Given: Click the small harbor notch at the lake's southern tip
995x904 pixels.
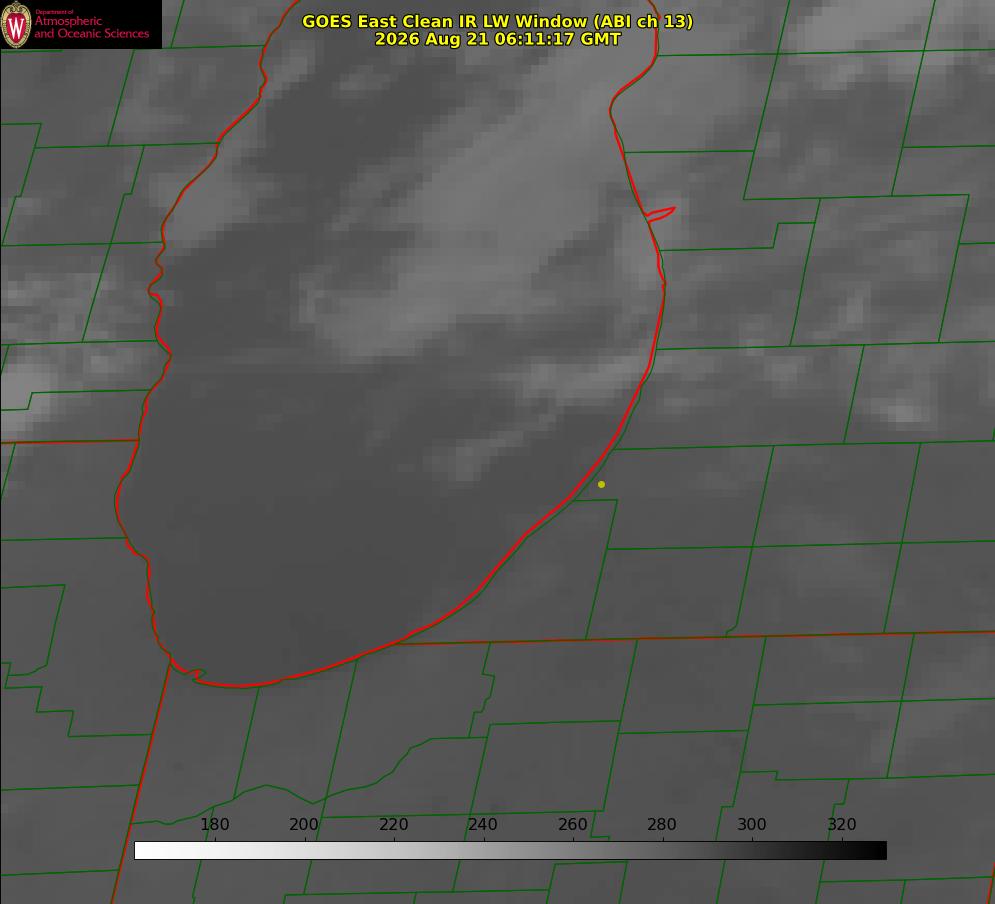Looking at the screenshot, I should click(x=198, y=674).
